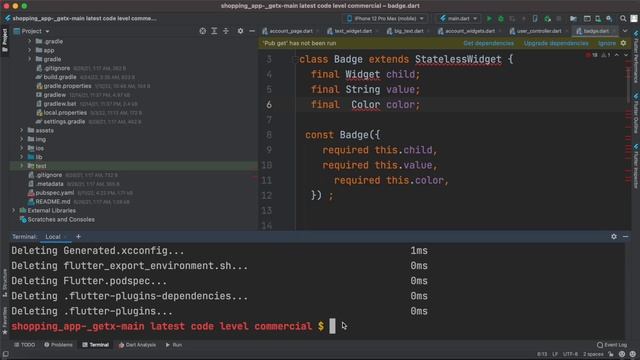Image resolution: width=640 pixels, height=360 pixels.
Task: Collapse all in Project panel toolbar
Action: [x=226, y=31]
